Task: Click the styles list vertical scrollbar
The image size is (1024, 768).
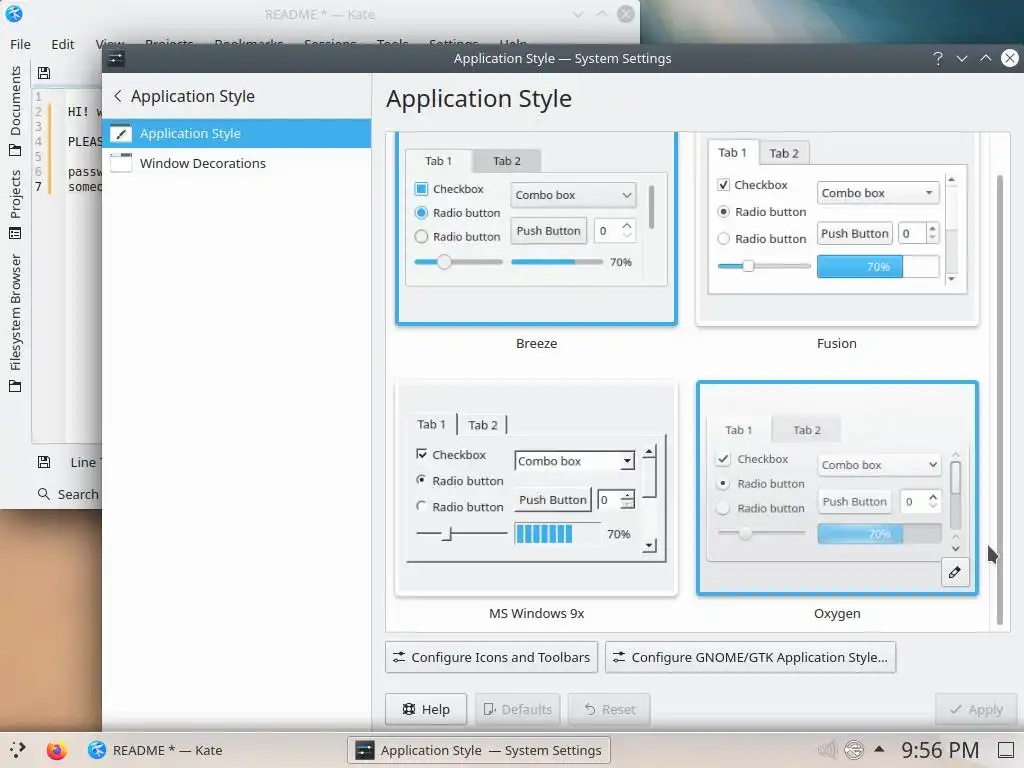Action: point(999,400)
